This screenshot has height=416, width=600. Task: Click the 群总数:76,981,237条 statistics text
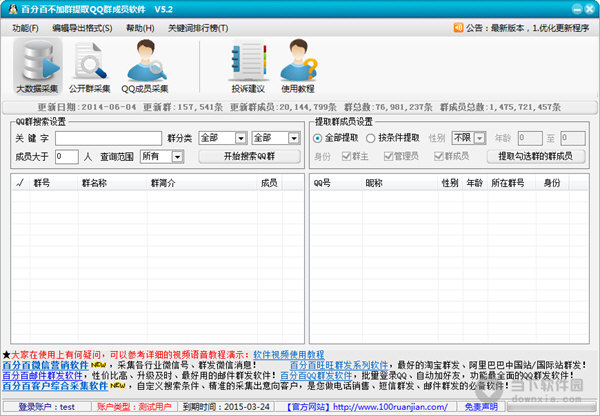(x=388, y=107)
